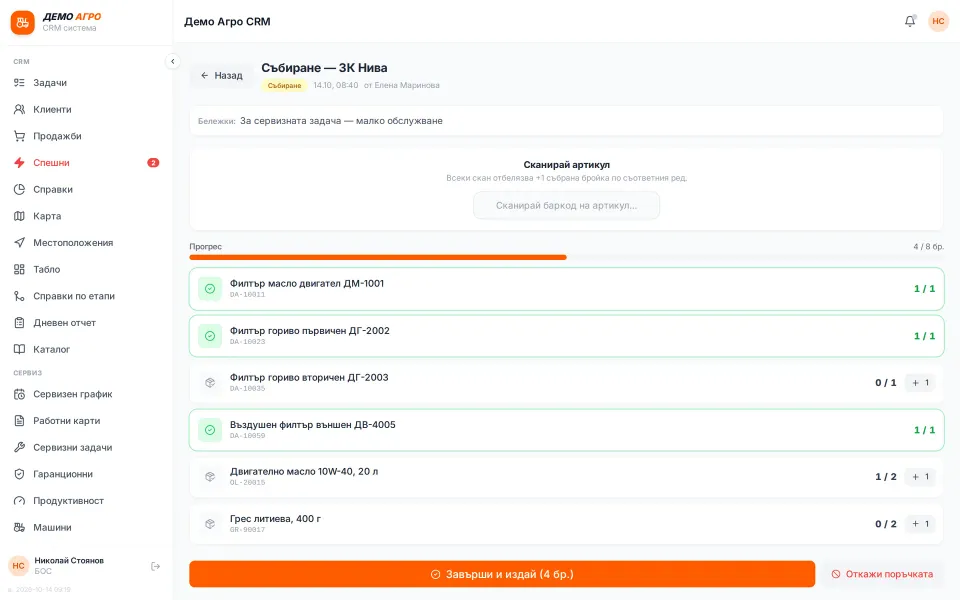Go back with the Назад button
This screenshot has height=600, width=960.
(x=222, y=75)
